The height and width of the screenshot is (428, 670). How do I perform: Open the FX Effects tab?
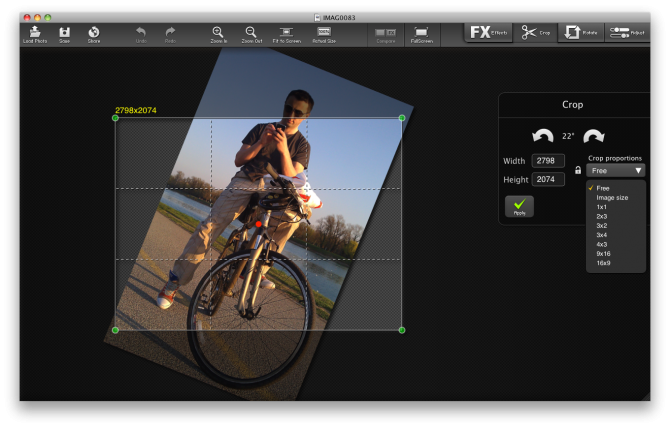(488, 32)
